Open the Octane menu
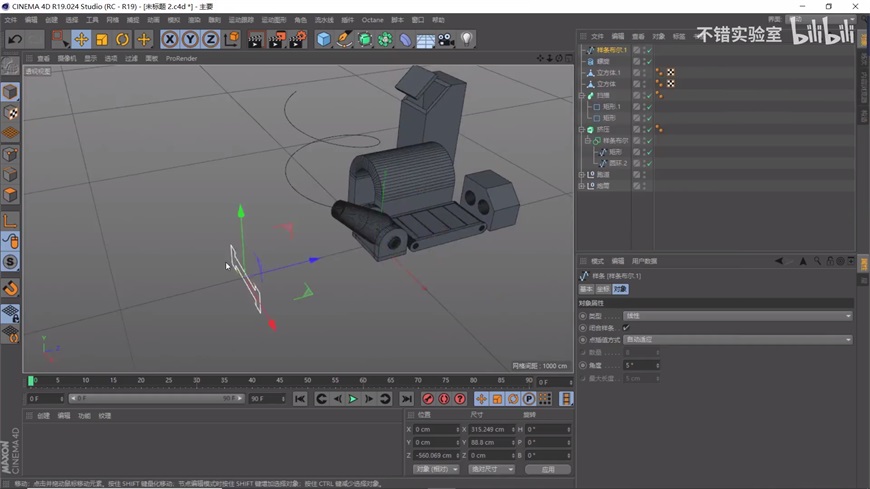 tap(372, 20)
